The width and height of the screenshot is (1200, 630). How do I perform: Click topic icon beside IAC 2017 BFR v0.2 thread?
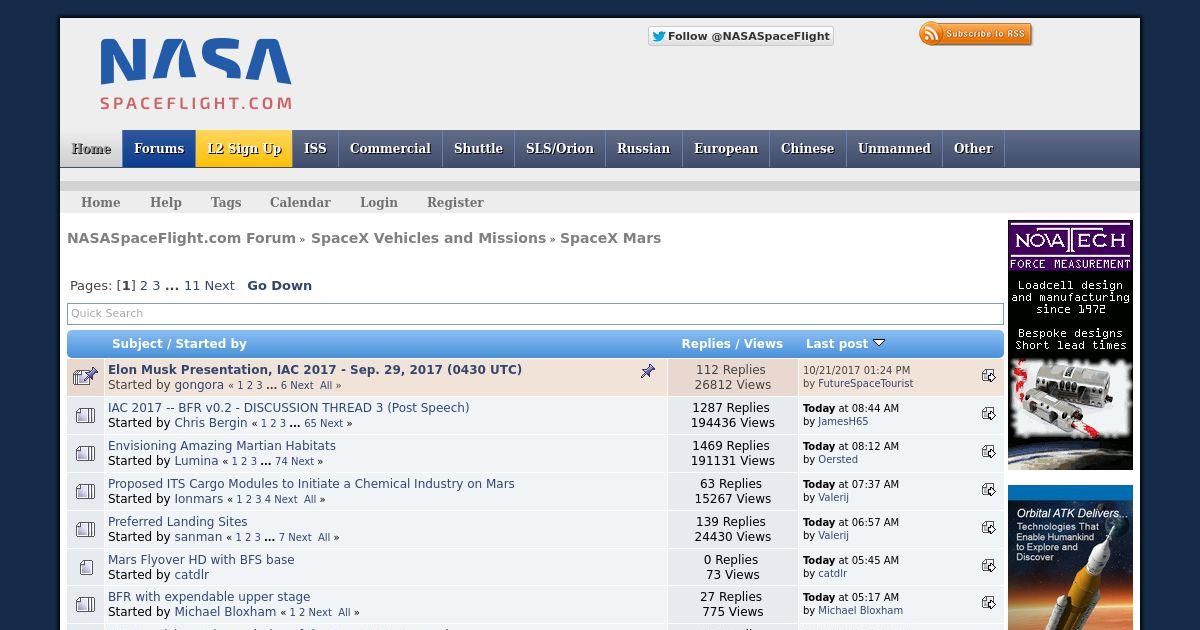click(x=85, y=415)
